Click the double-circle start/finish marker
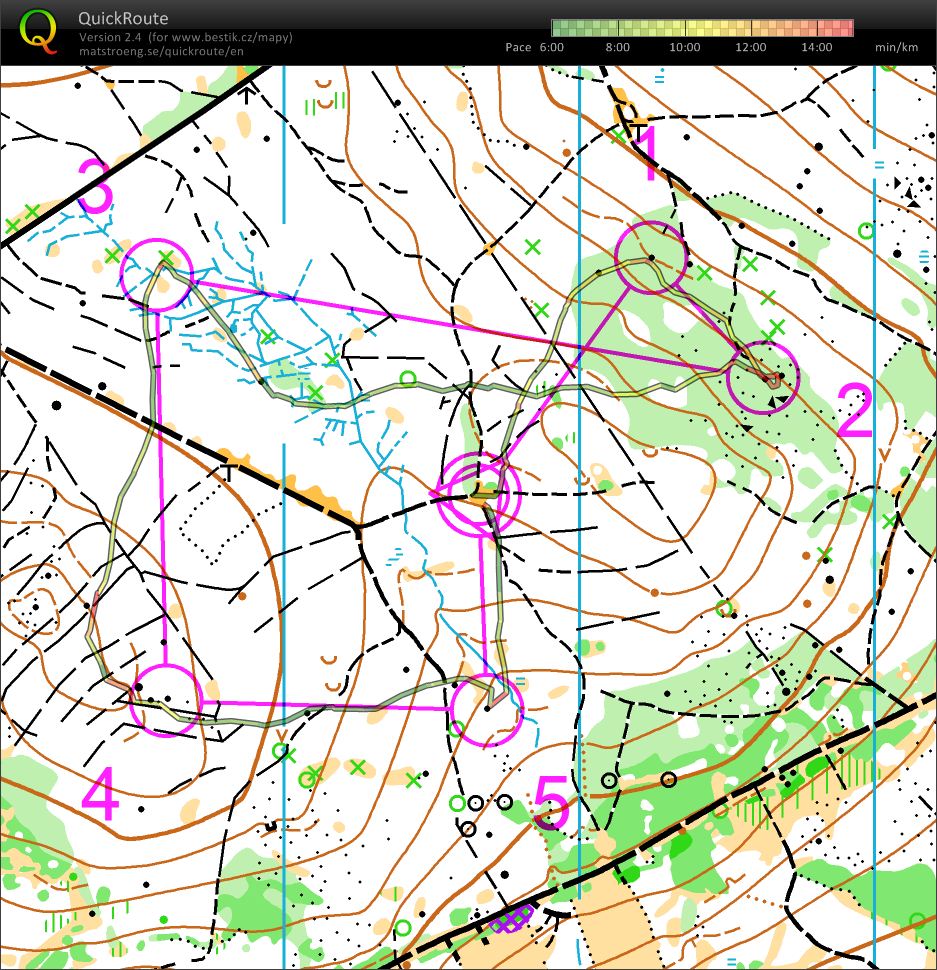The height and width of the screenshot is (970, 937). pyautogui.click(x=479, y=490)
